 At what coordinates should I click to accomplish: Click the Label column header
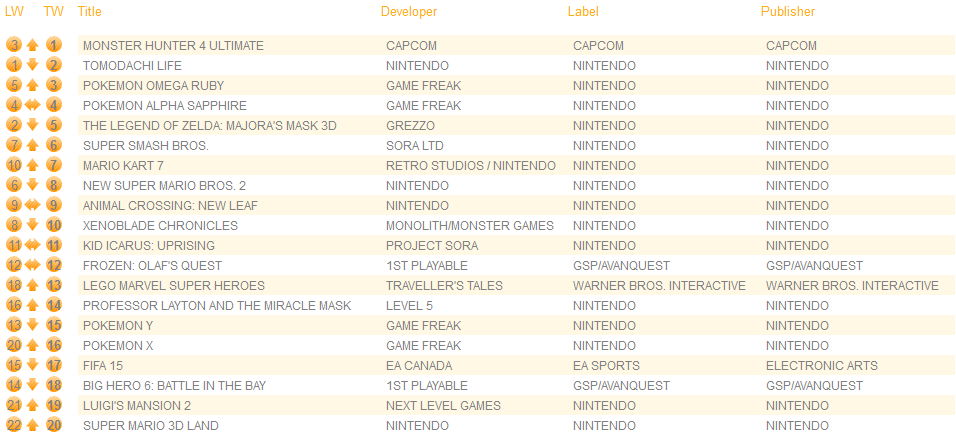(583, 12)
